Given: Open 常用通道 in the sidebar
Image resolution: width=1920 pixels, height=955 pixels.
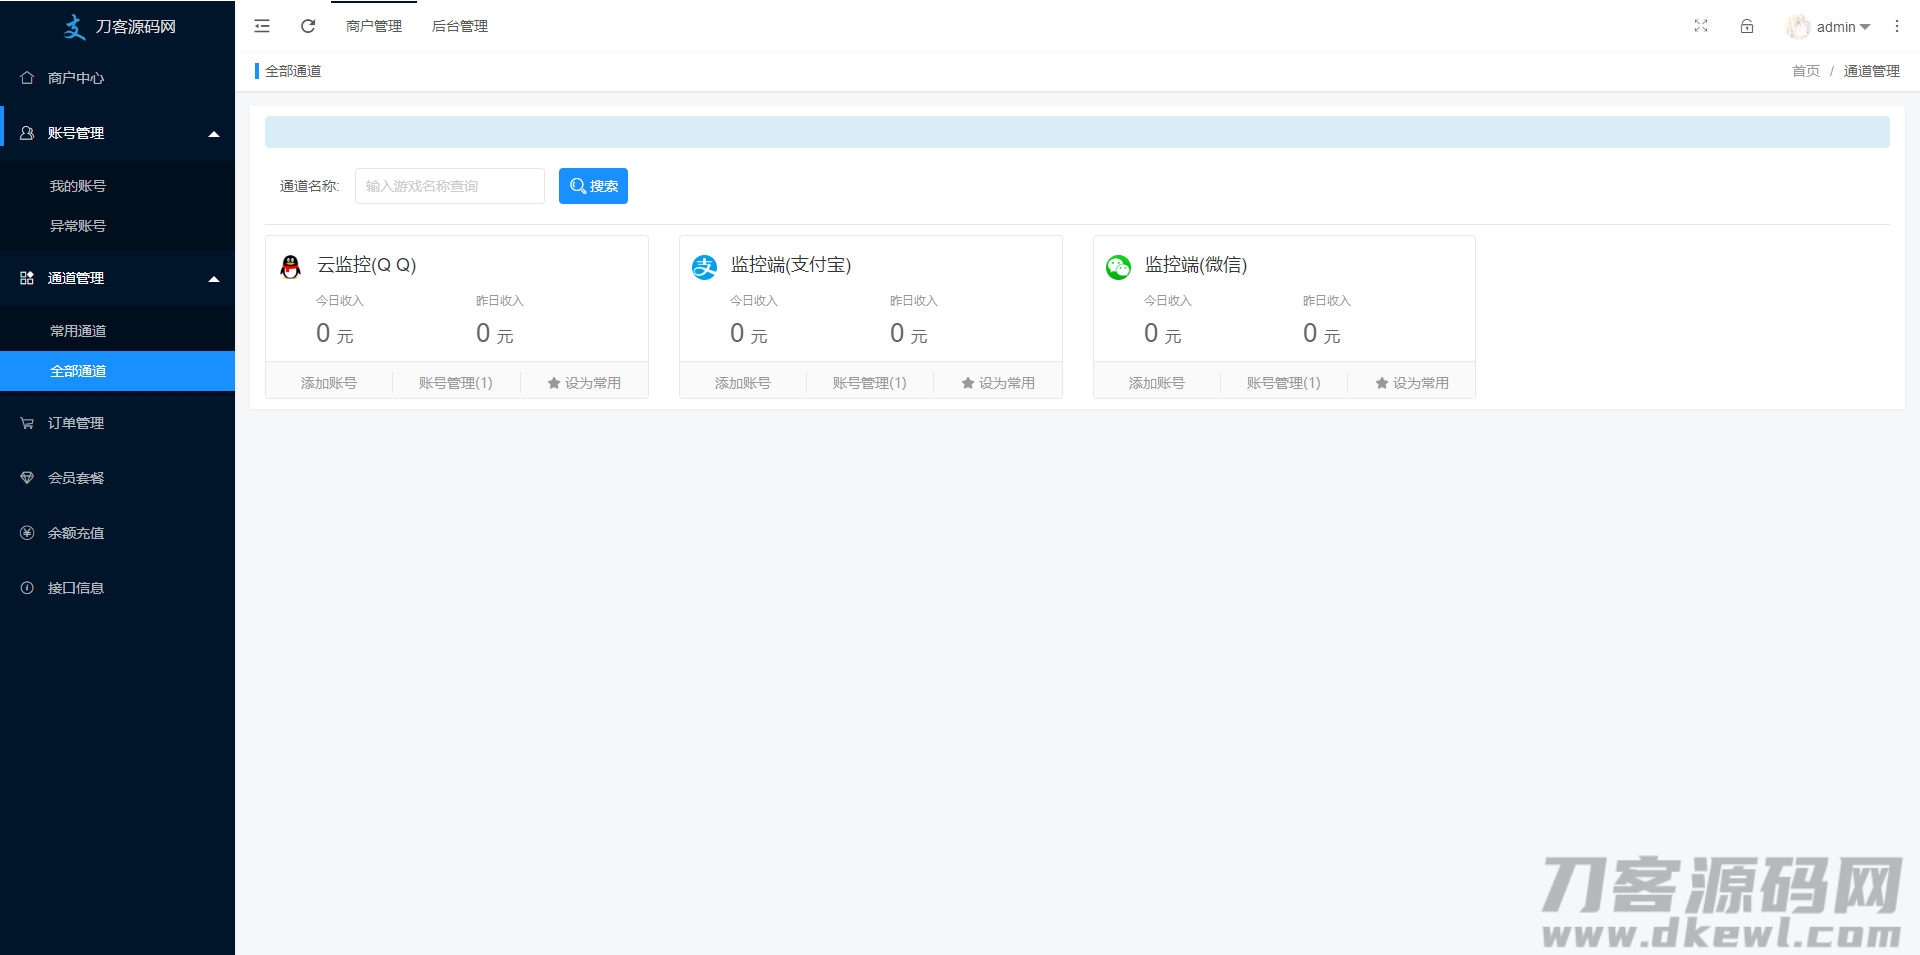Looking at the screenshot, I should click(78, 331).
